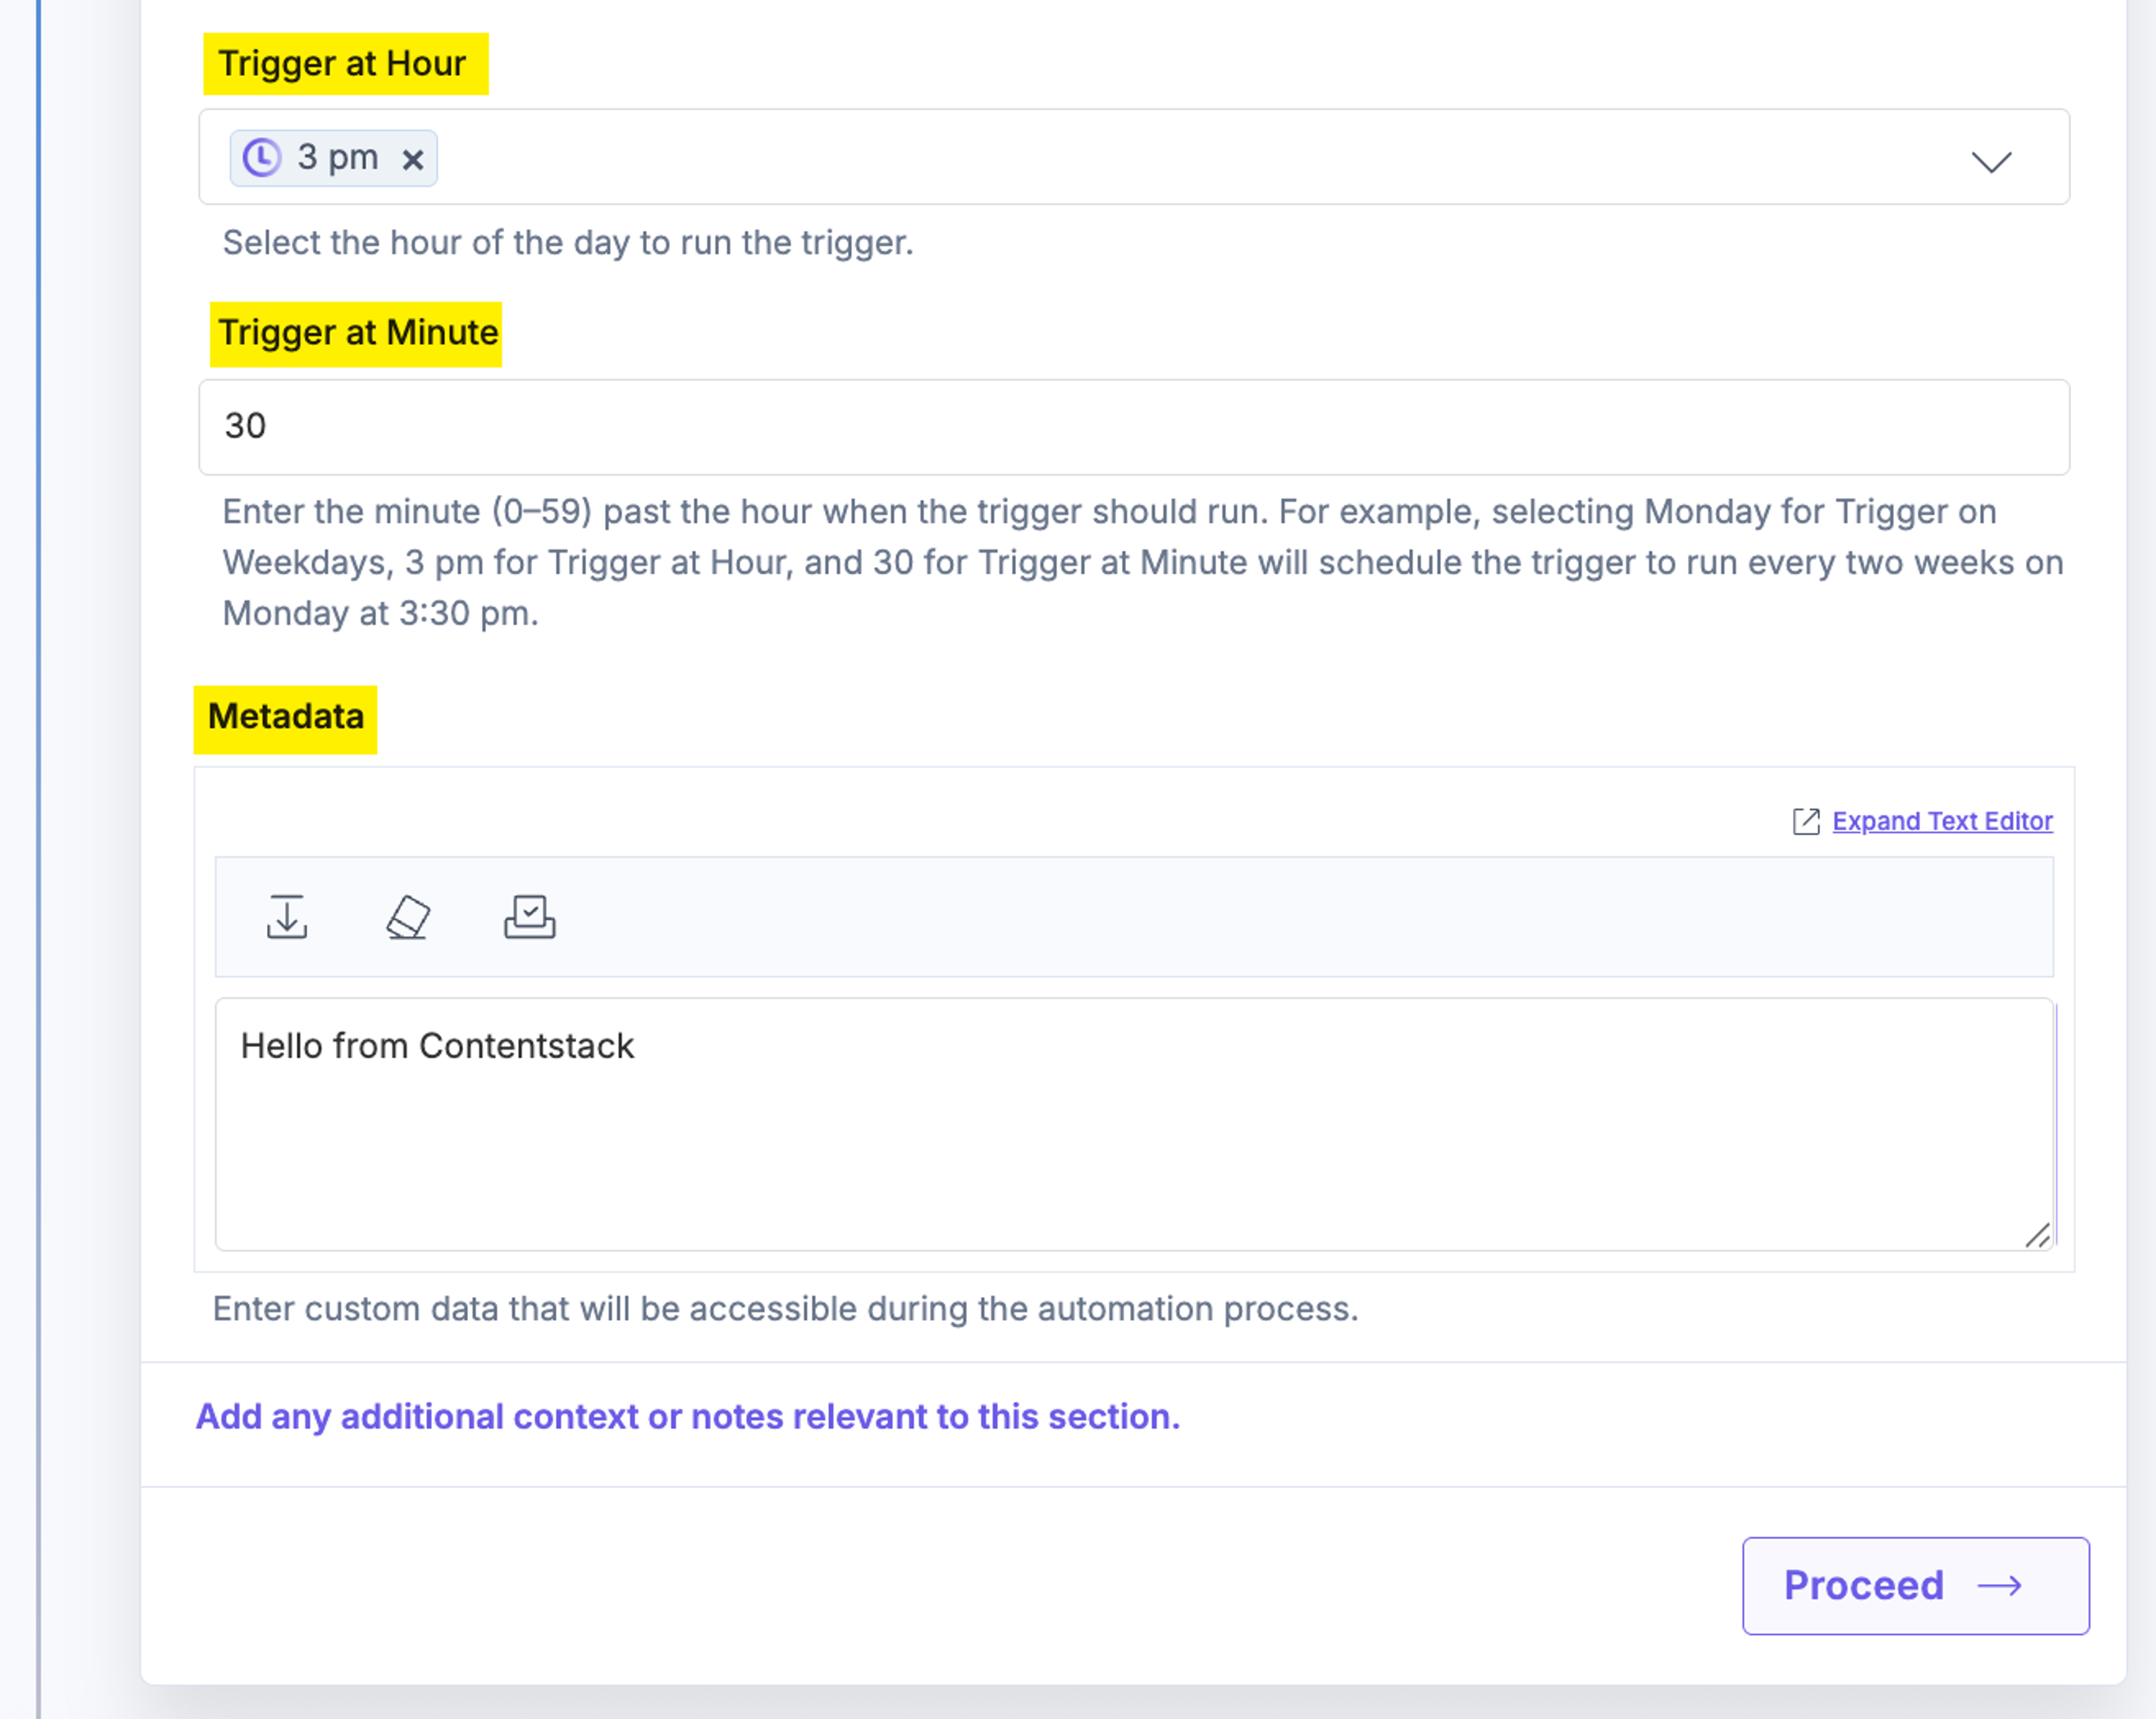Image resolution: width=2156 pixels, height=1719 pixels.
Task: Click the download icon in Metadata toolbar
Action: [x=287, y=916]
